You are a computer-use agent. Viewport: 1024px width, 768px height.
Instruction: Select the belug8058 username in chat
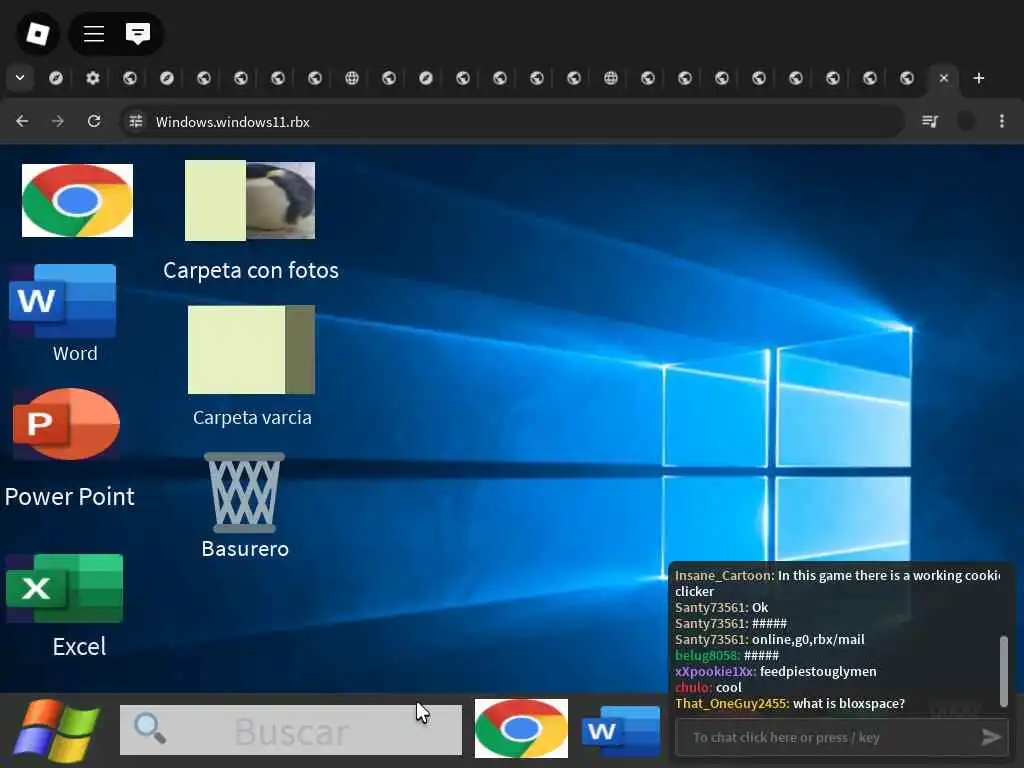tap(708, 655)
